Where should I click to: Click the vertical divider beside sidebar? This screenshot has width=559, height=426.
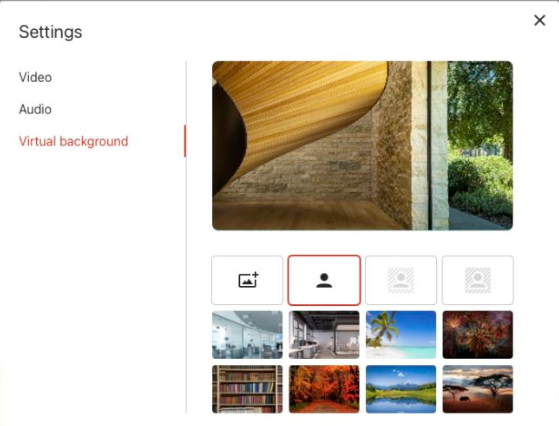(x=186, y=237)
